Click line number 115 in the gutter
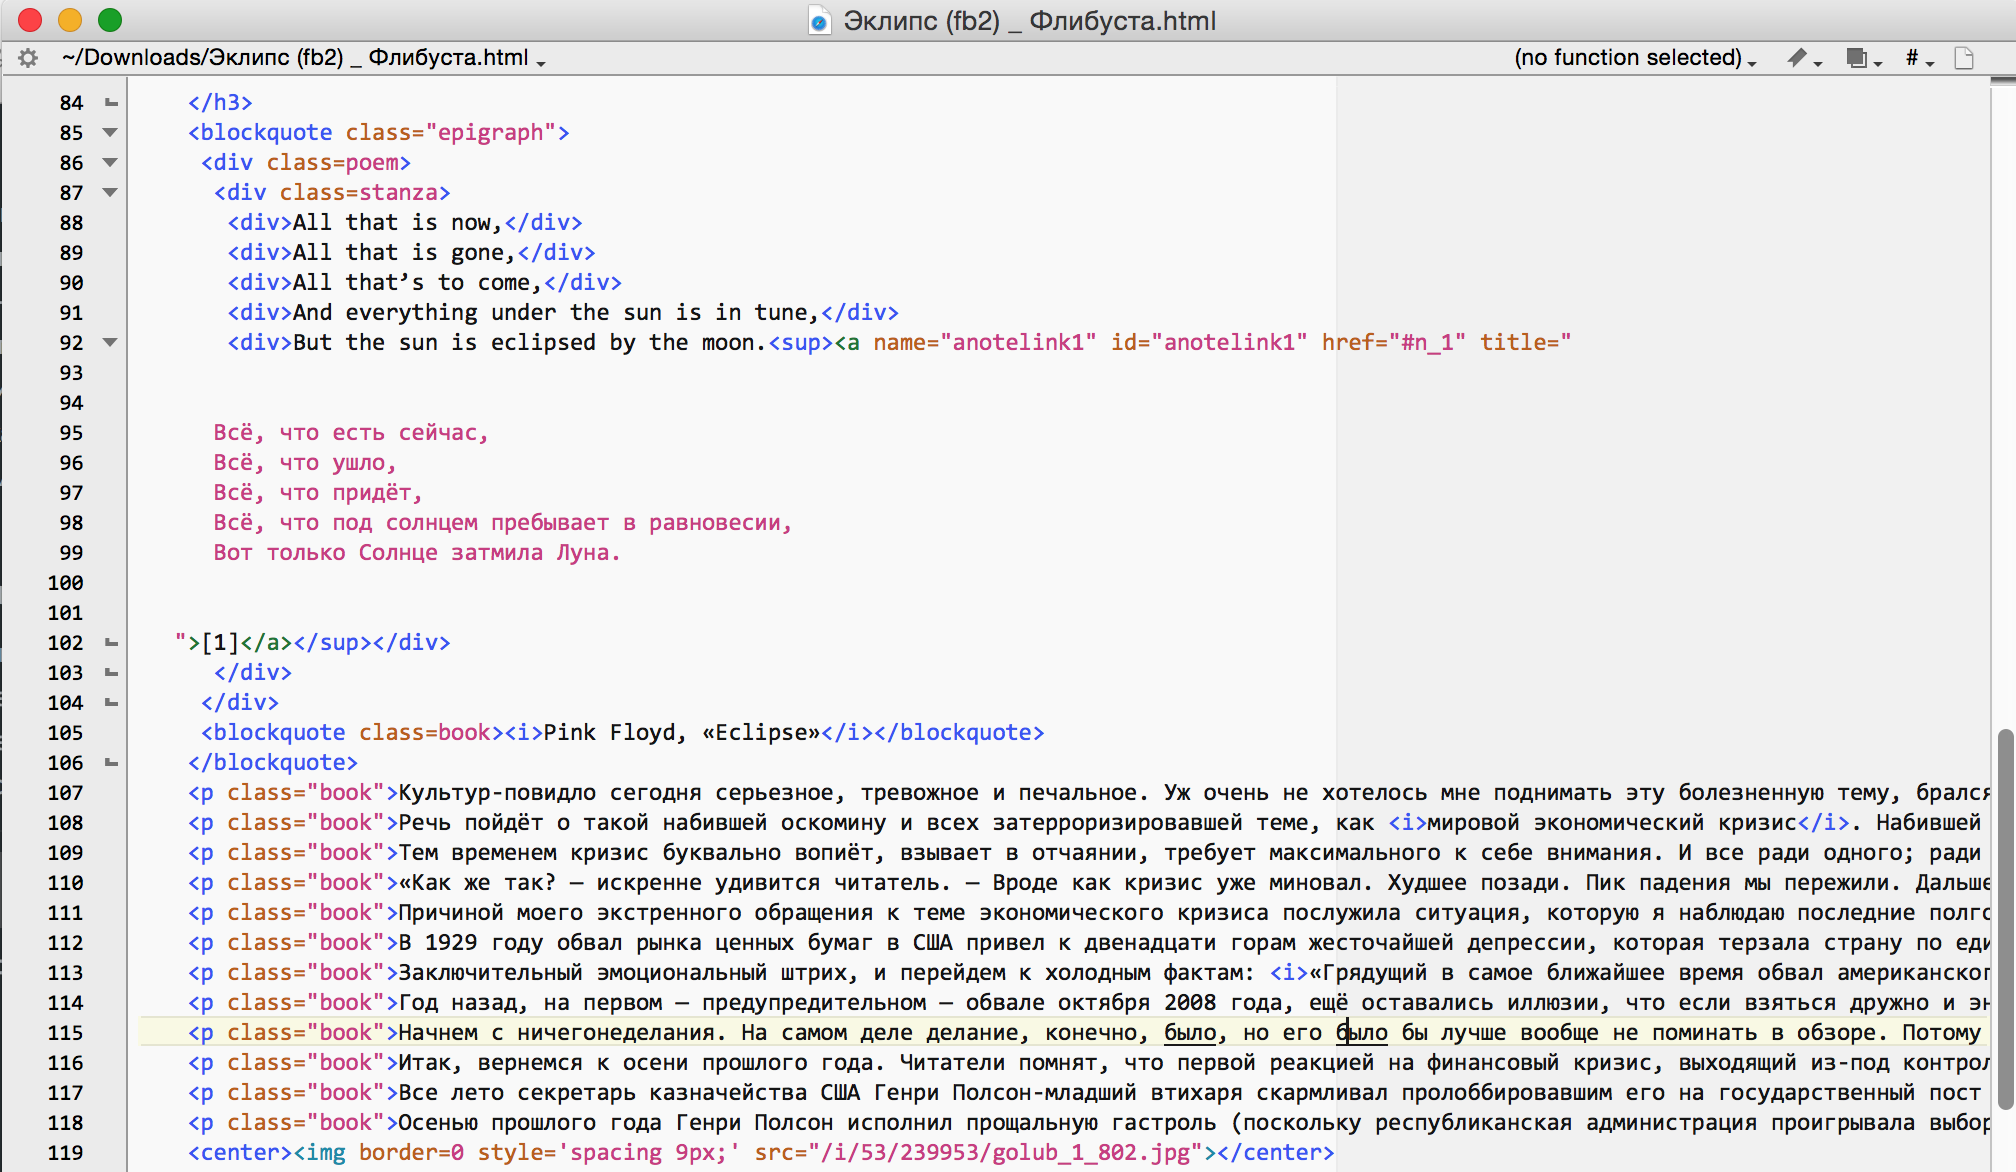Image resolution: width=2016 pixels, height=1172 pixels. coord(66,1032)
